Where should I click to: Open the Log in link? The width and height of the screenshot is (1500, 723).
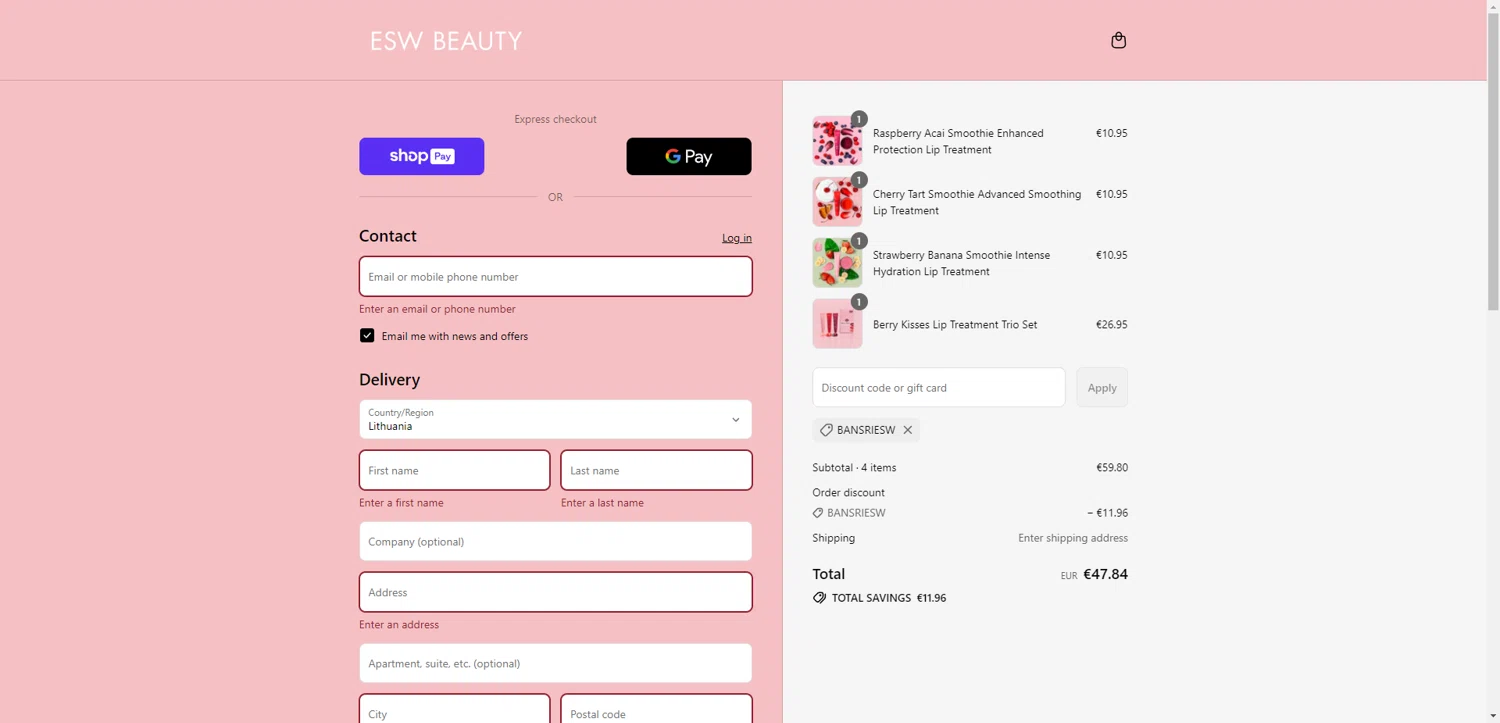click(737, 238)
